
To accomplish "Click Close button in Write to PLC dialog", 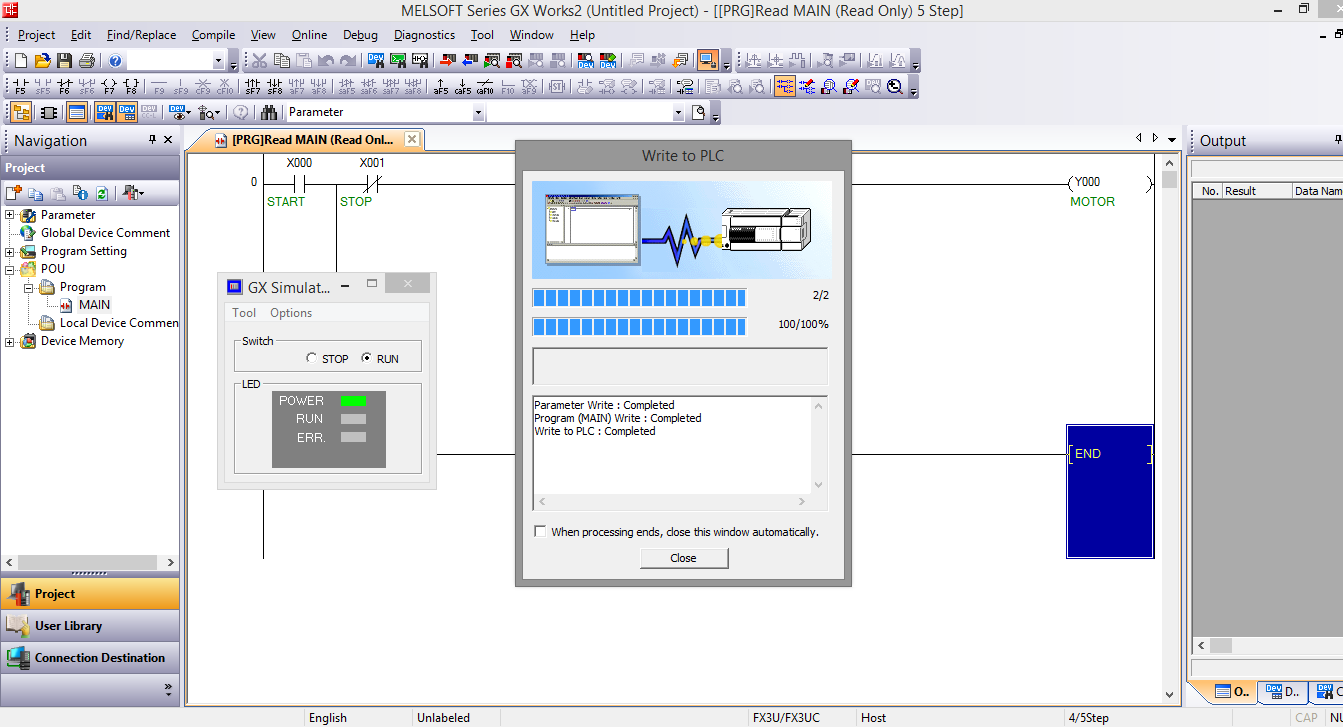I will click(x=684, y=558).
